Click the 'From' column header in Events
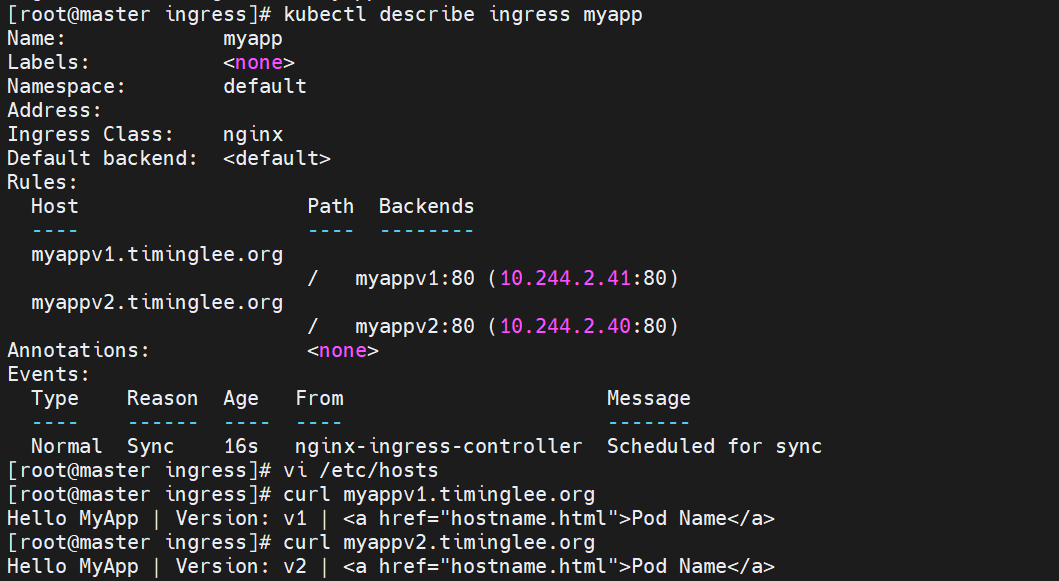The width and height of the screenshot is (1059, 581). (319, 399)
